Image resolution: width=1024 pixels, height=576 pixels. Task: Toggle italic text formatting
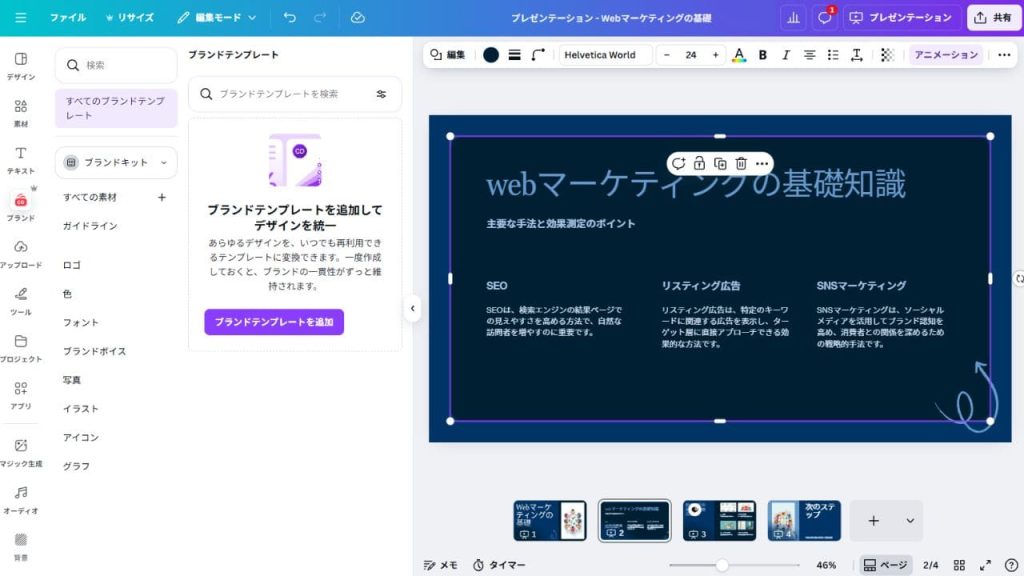786,55
